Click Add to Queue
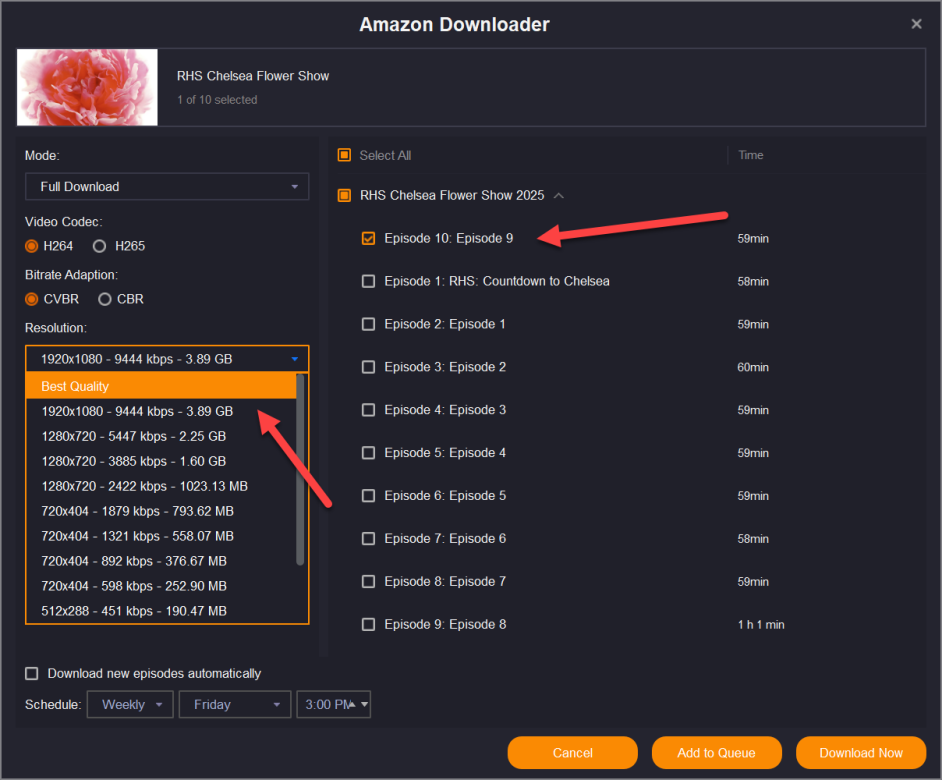942x780 pixels. 717,752
